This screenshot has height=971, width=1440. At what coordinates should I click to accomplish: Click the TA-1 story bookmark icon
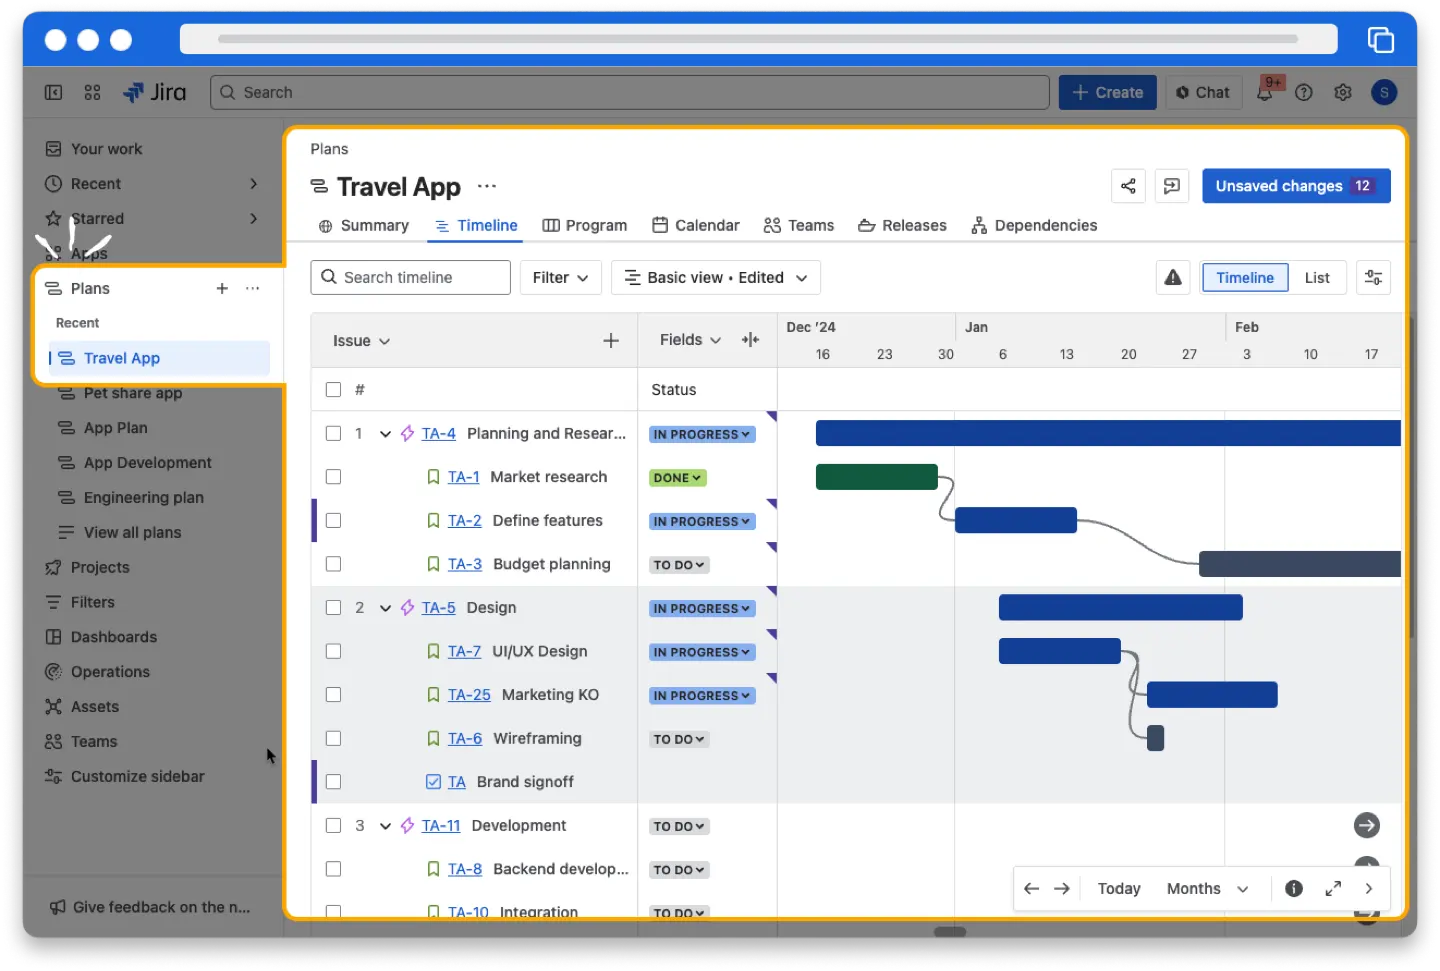tap(433, 477)
